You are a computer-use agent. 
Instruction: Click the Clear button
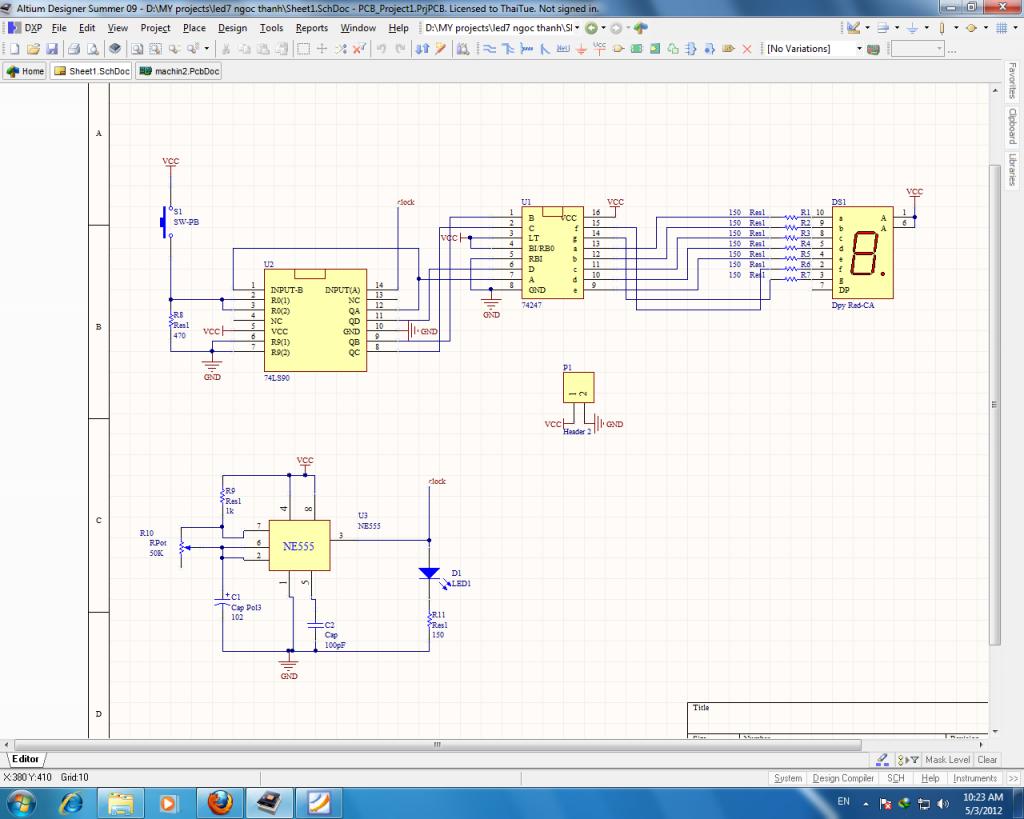(987, 760)
